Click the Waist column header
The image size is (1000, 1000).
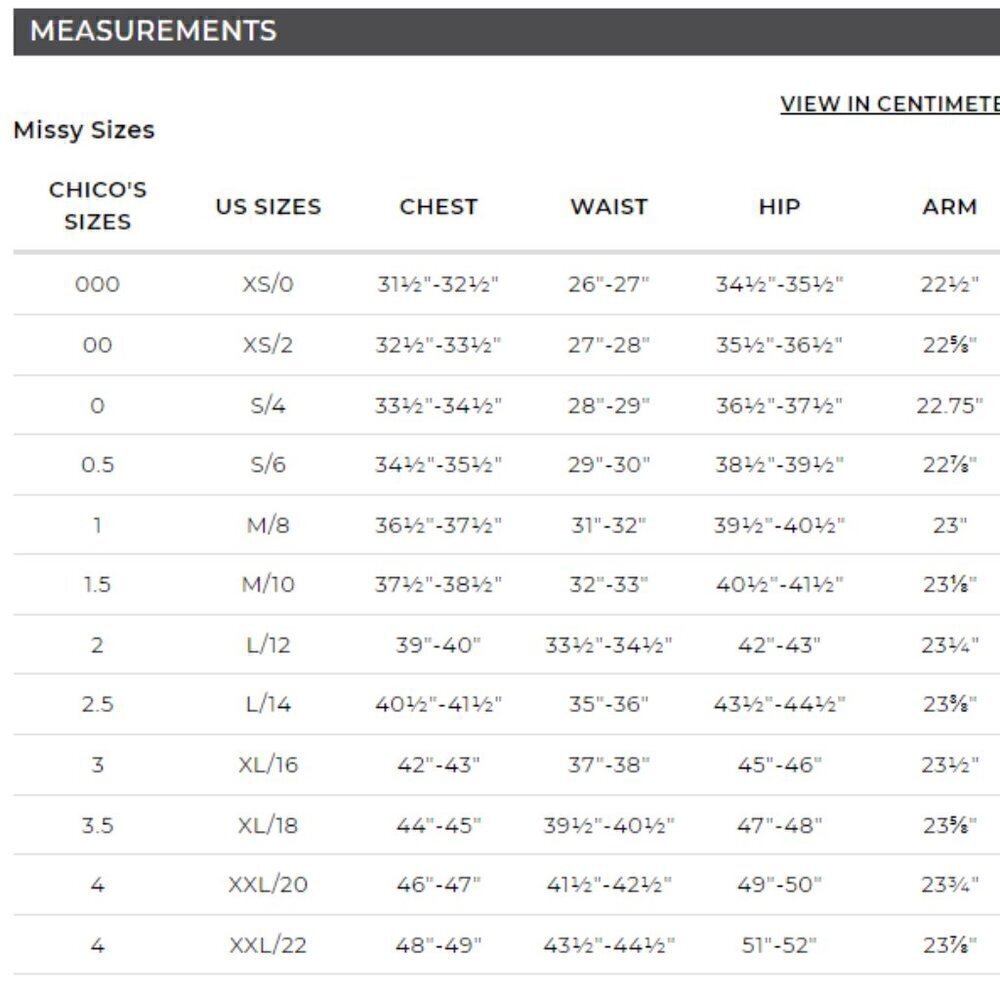point(609,207)
